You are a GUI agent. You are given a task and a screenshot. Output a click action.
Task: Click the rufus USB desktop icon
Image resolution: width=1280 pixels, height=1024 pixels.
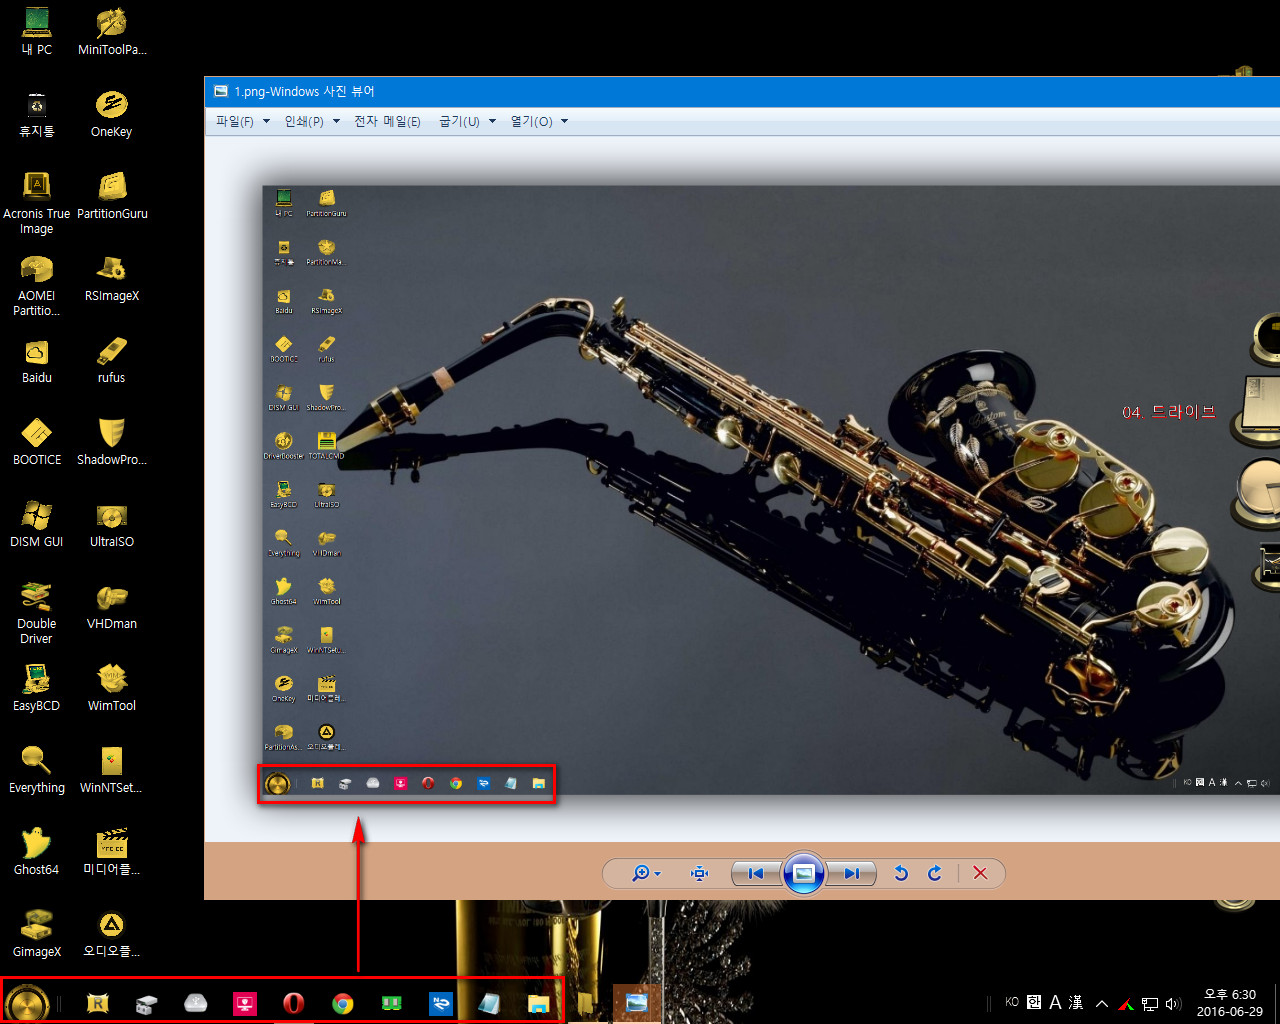point(112,359)
